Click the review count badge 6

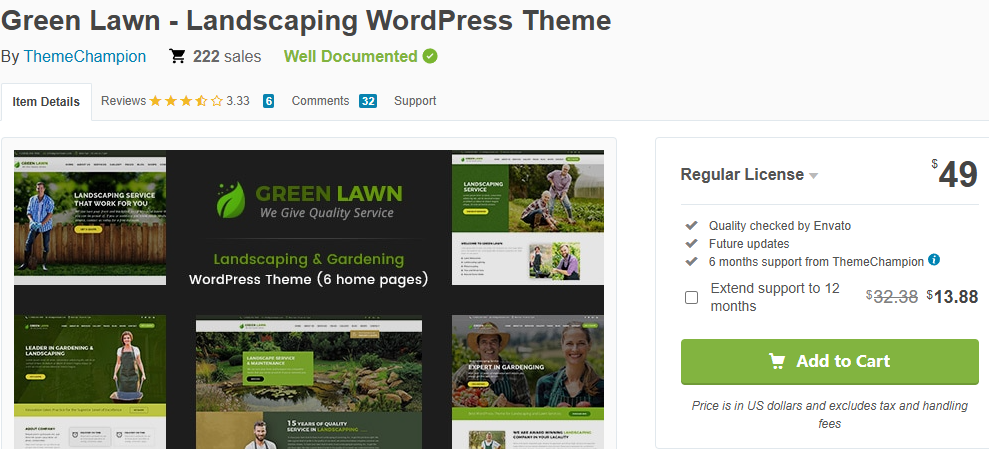(x=269, y=101)
